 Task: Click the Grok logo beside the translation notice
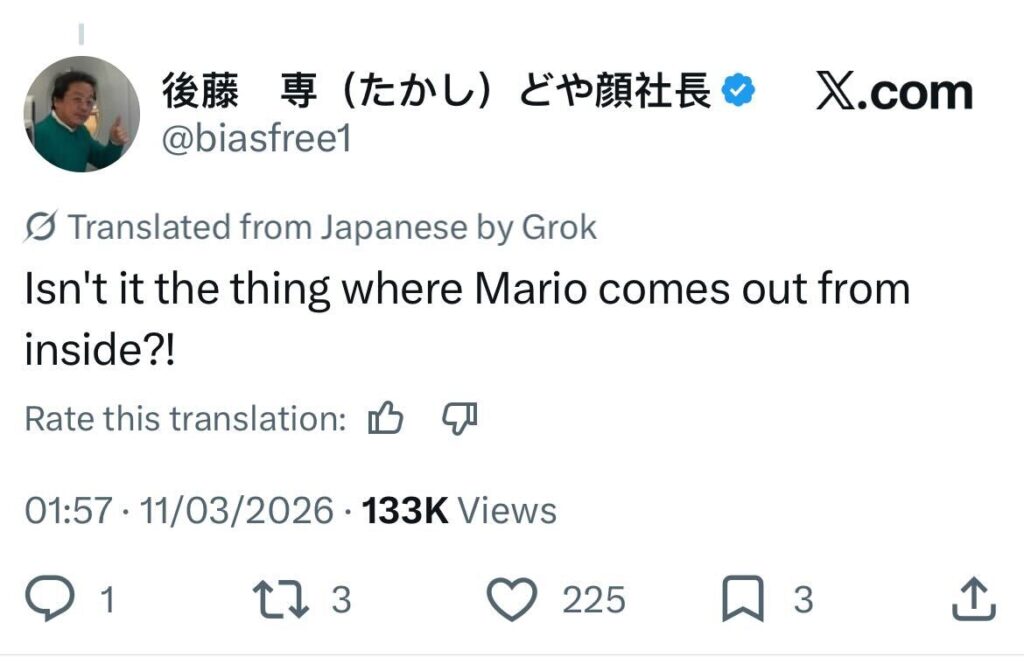(x=41, y=228)
